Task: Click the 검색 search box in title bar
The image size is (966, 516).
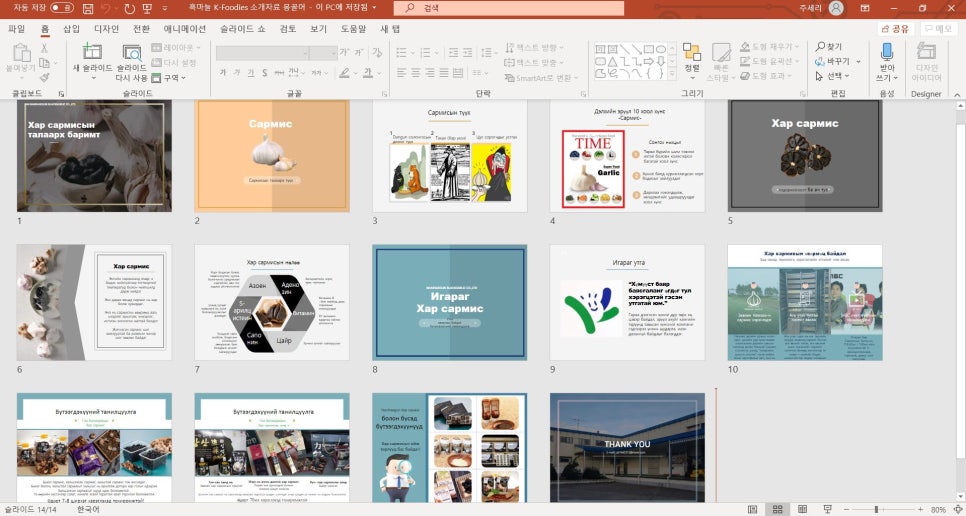Action: [508, 8]
